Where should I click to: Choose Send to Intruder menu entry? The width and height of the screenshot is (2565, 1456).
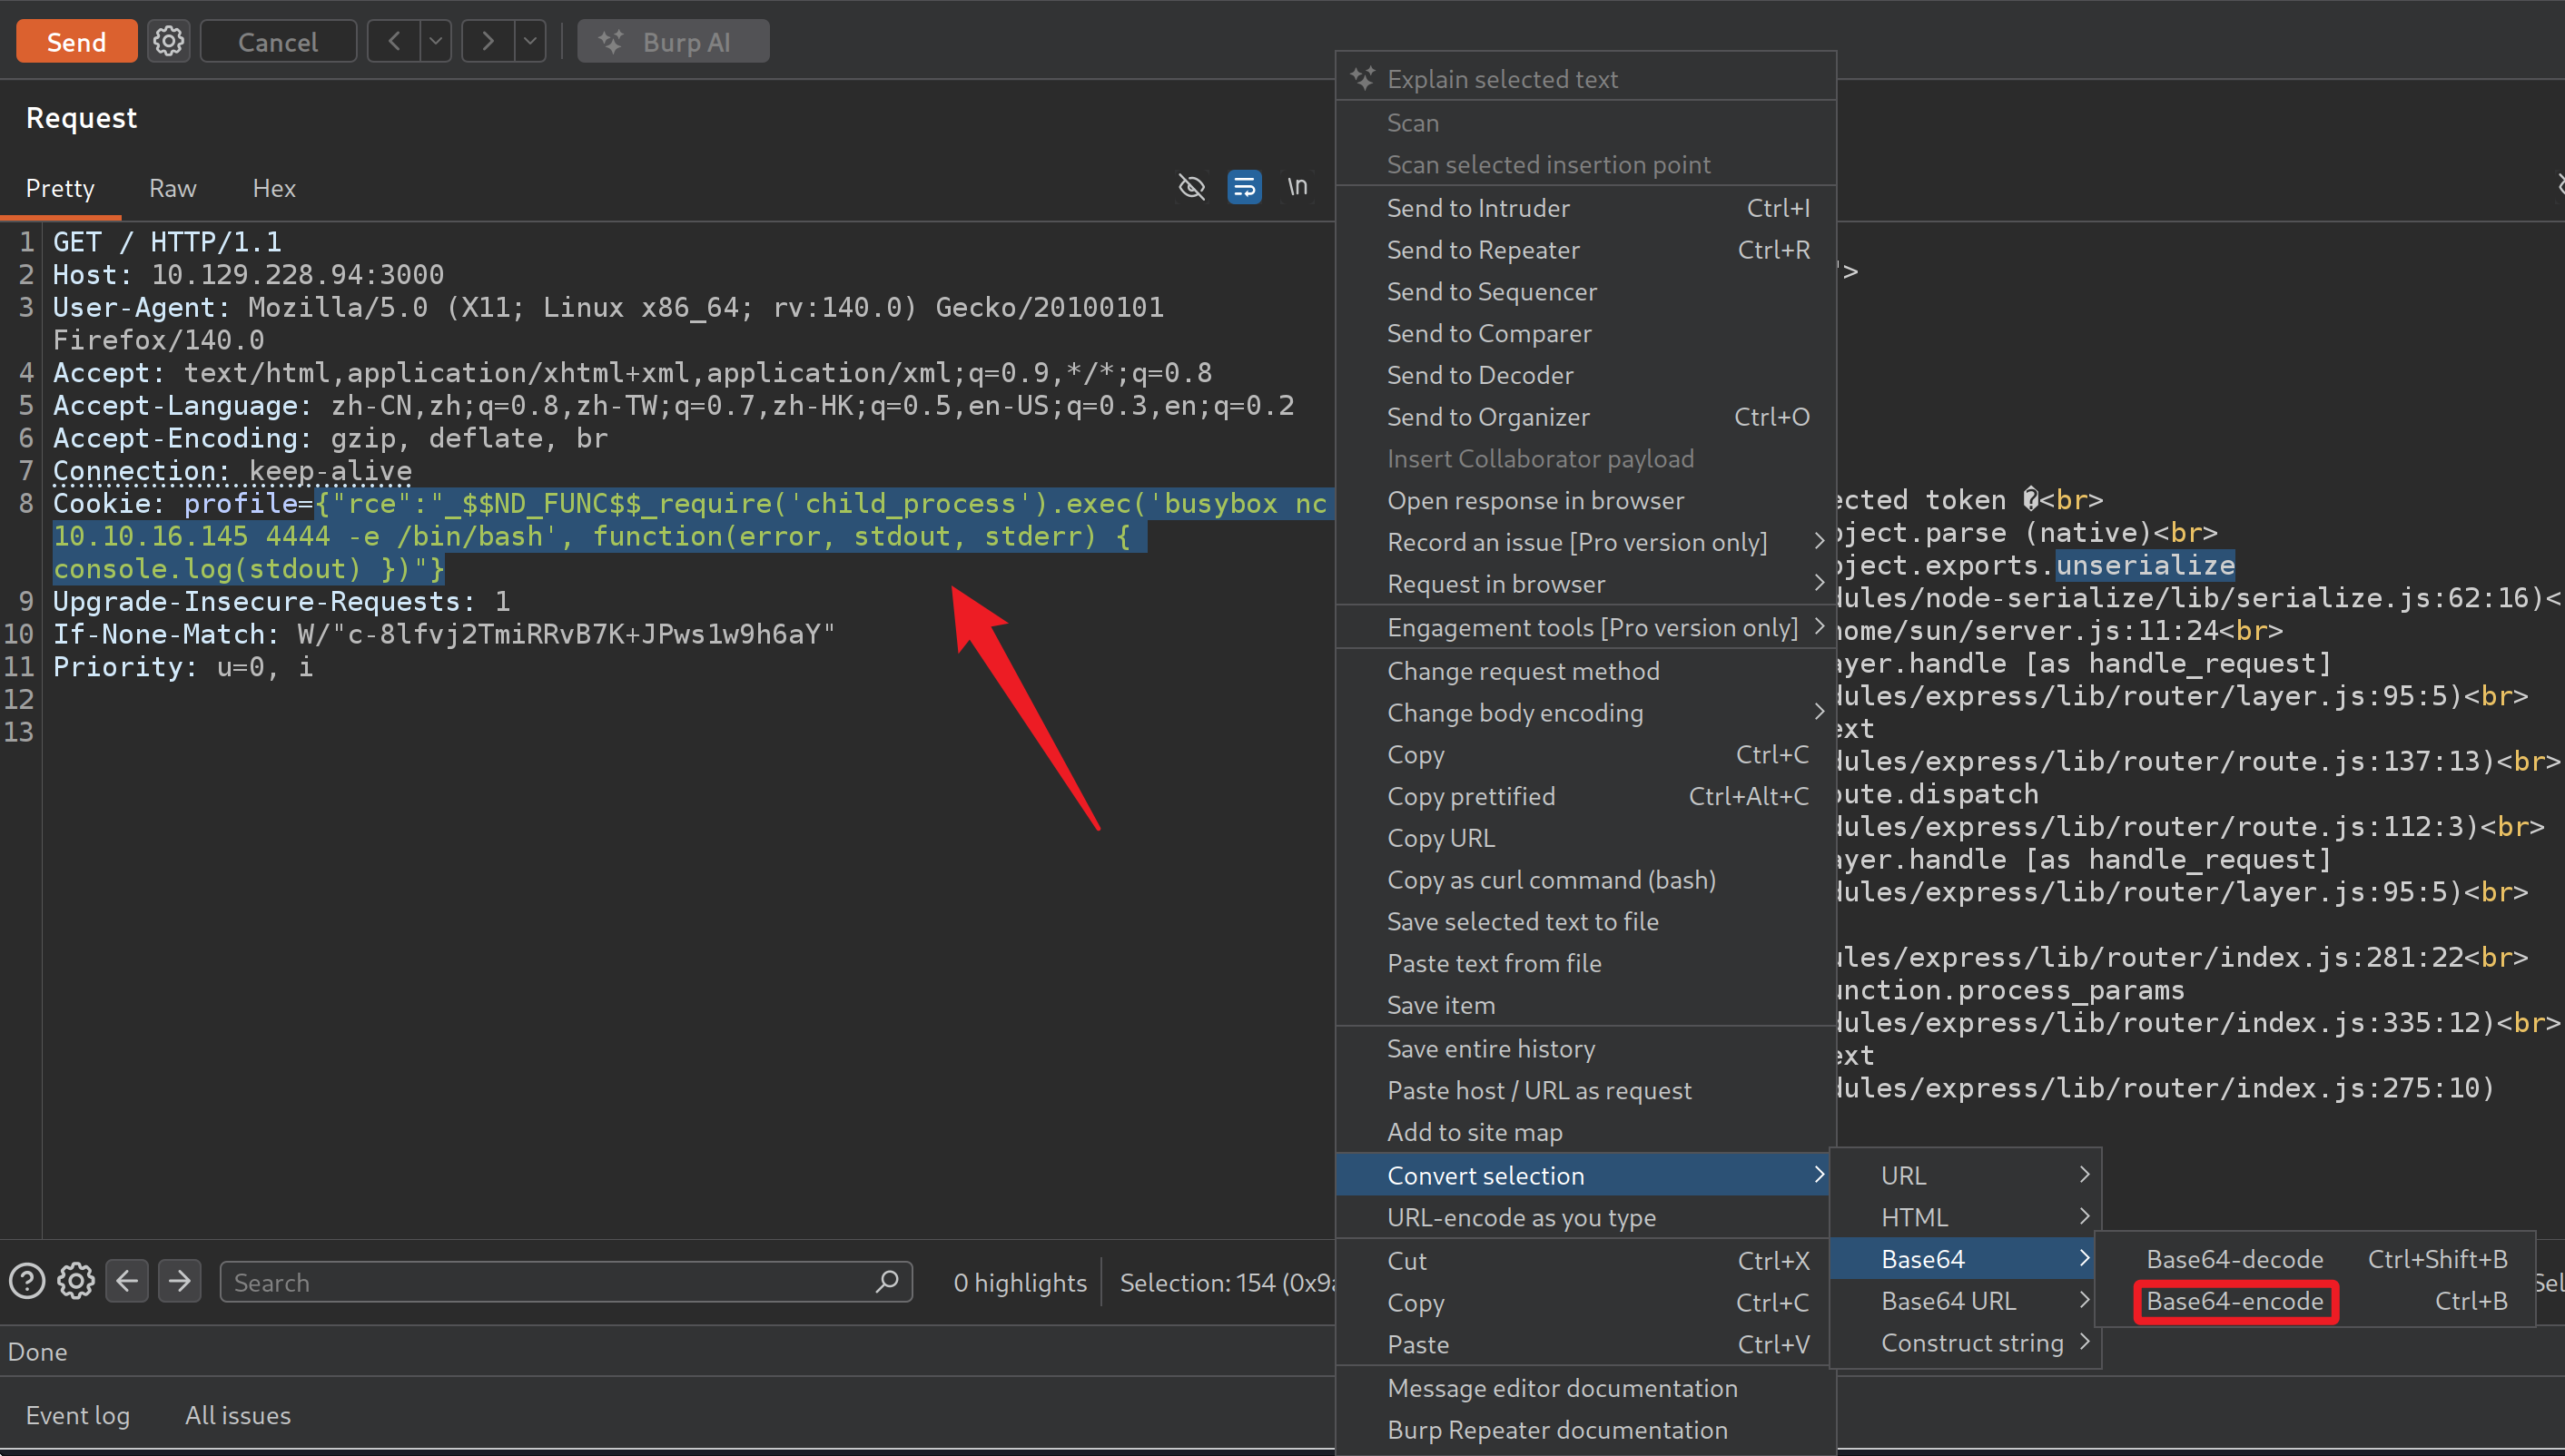(x=1478, y=208)
